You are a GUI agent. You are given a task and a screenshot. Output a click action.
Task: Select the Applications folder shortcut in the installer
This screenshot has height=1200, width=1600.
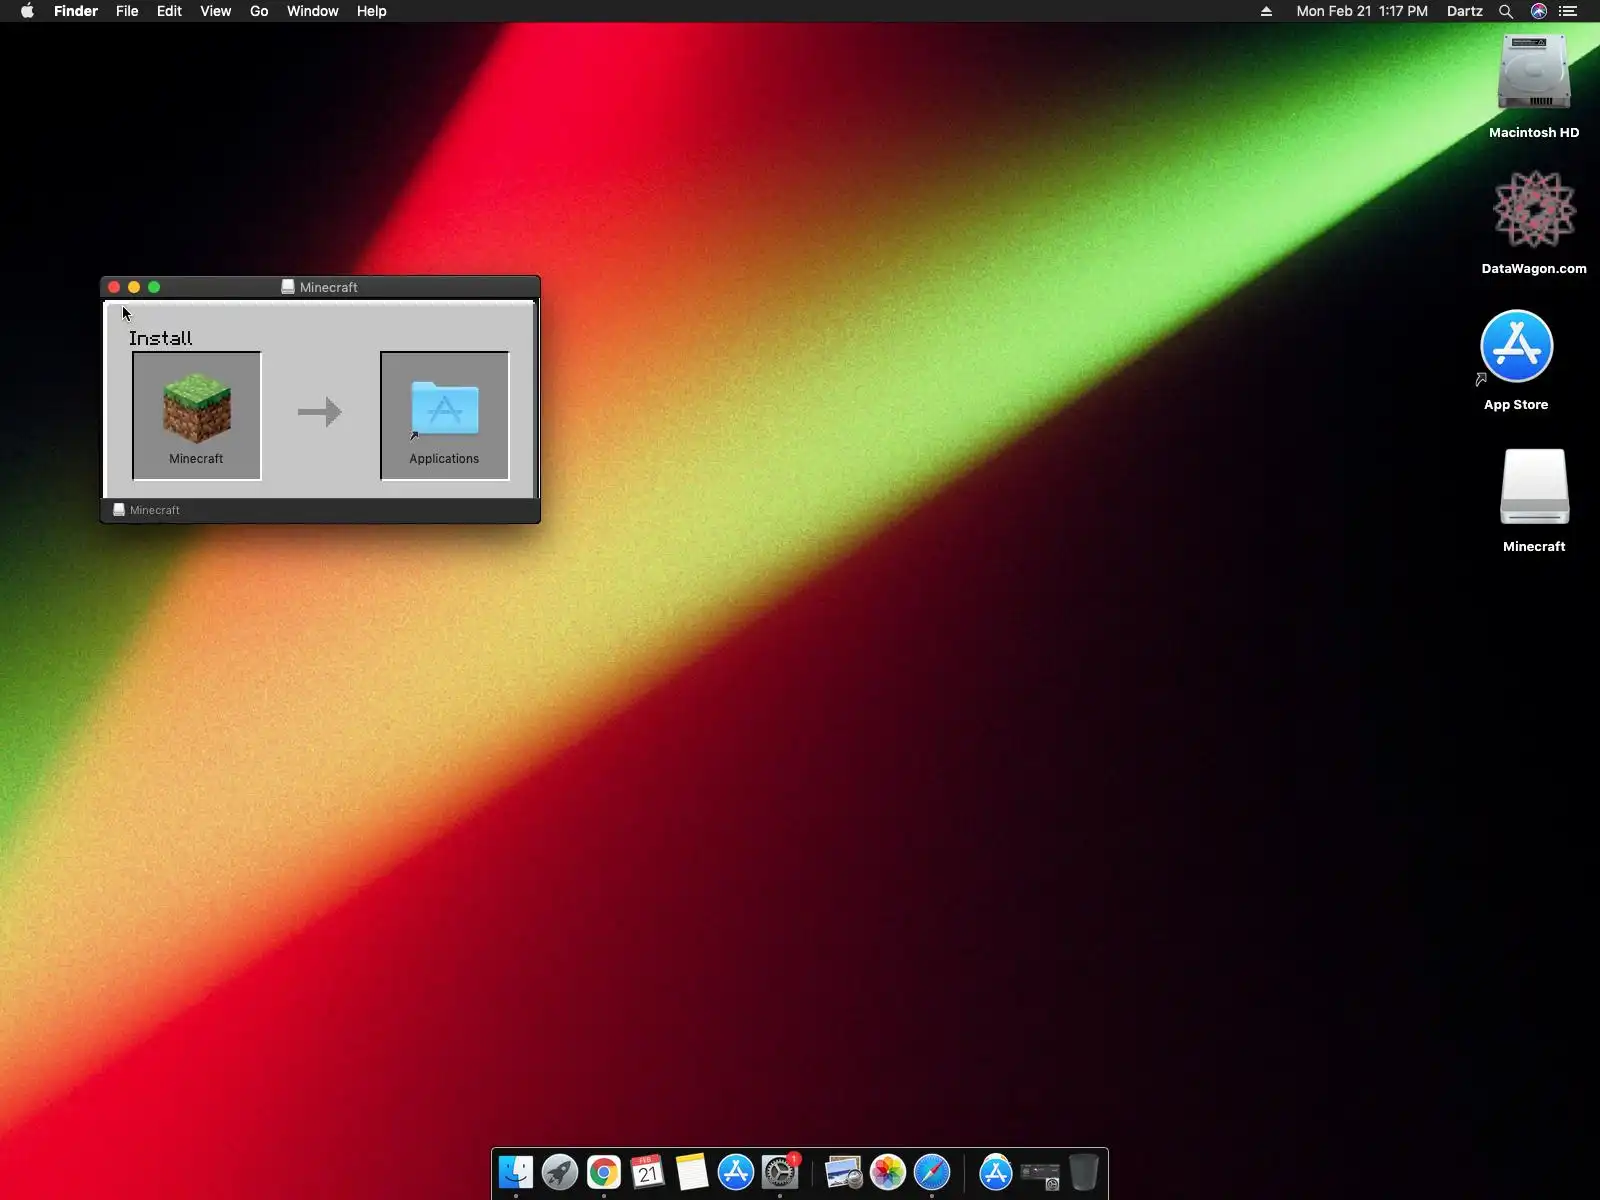coord(445,409)
